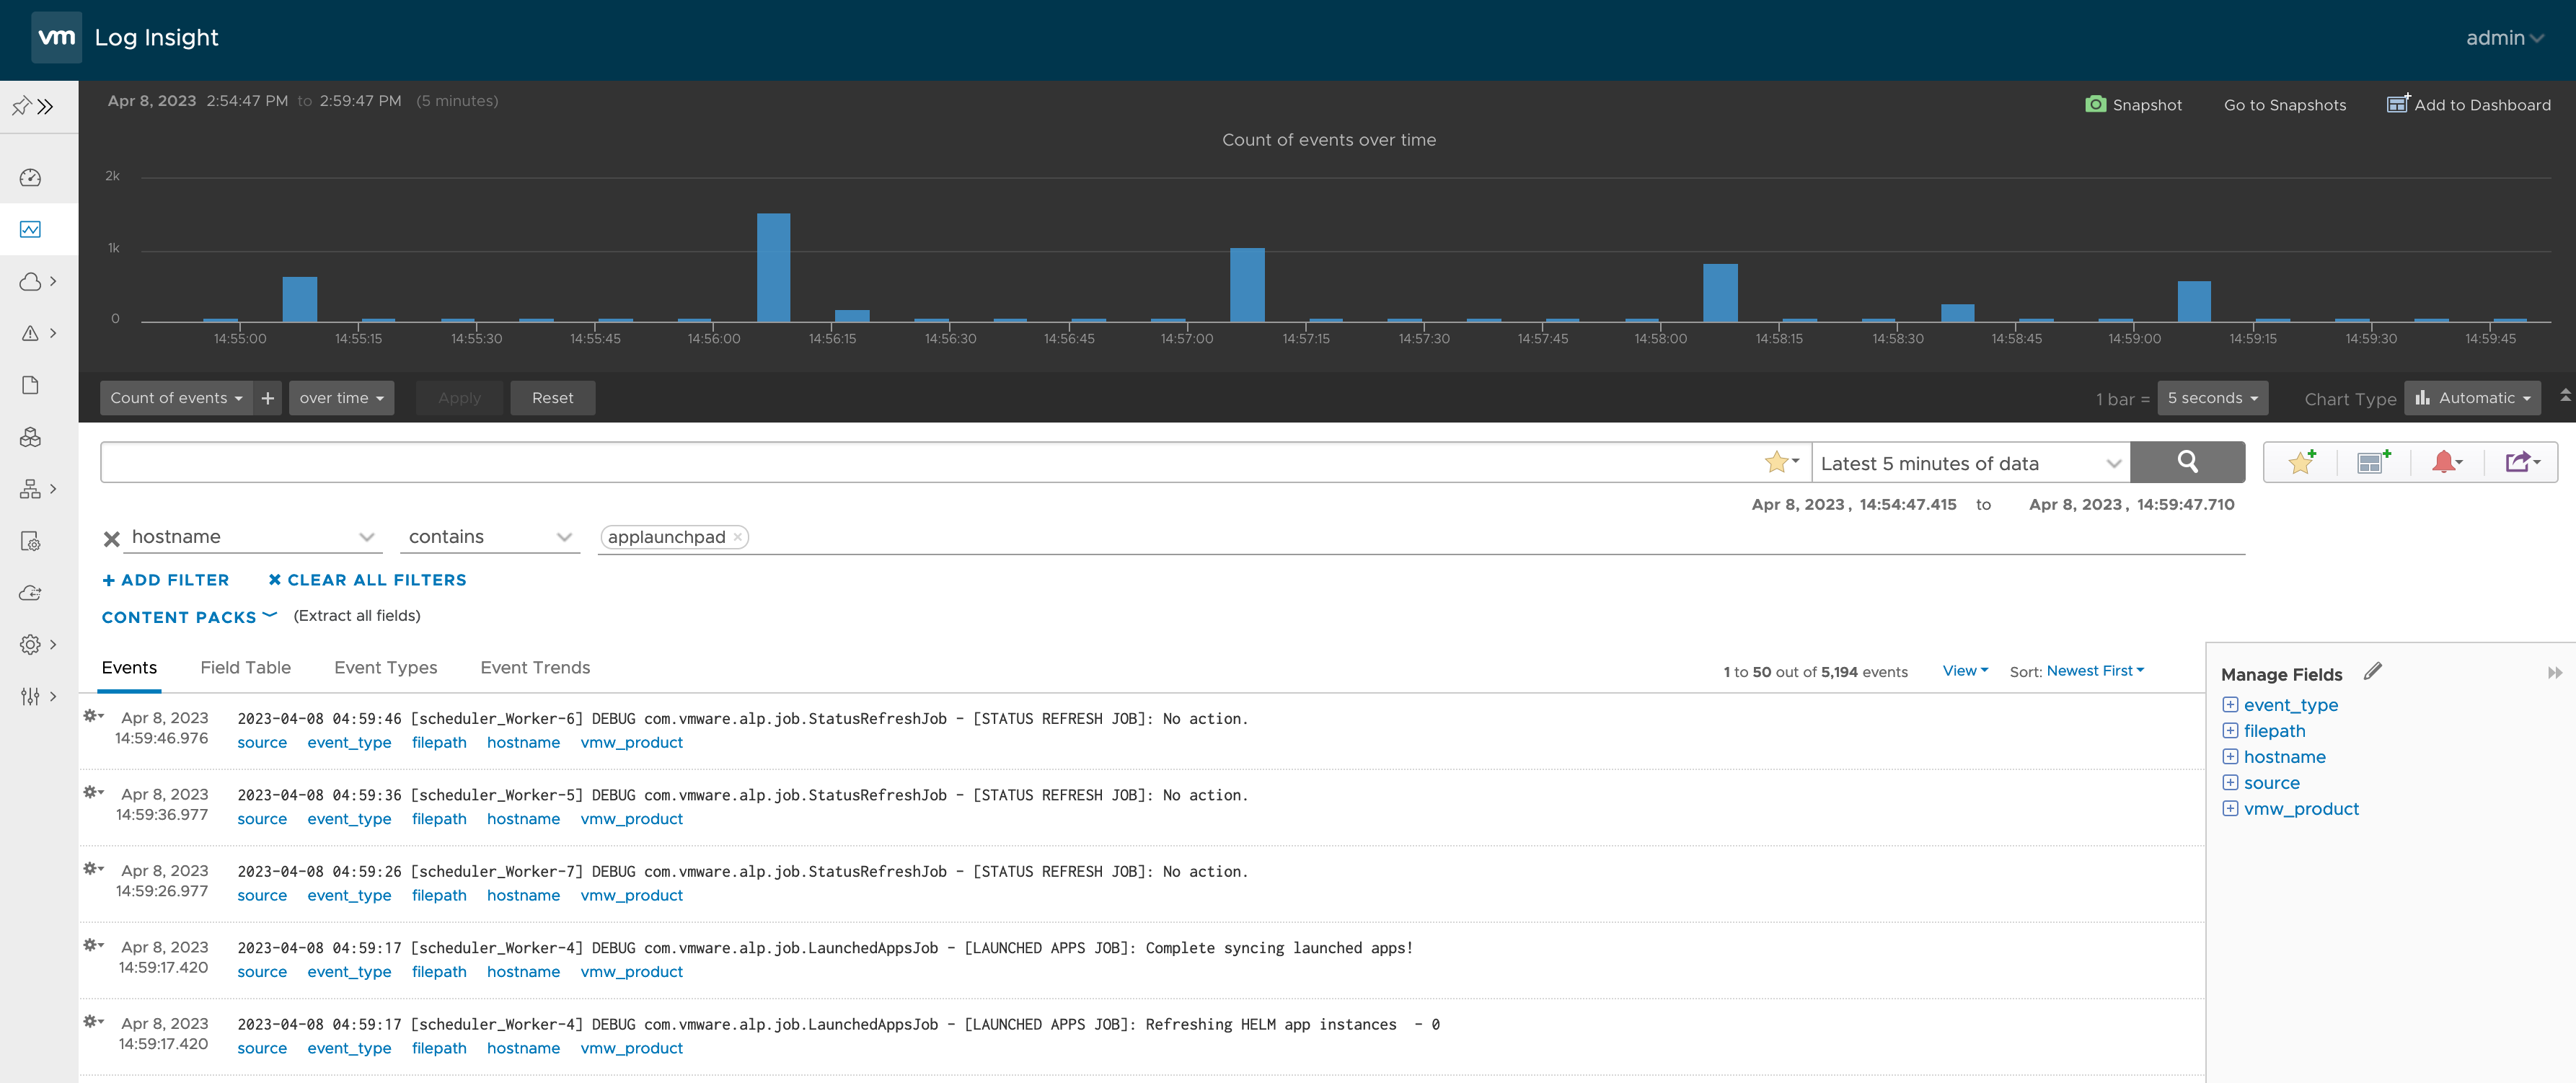Collapse the fields panel with double arrows

[2554, 673]
